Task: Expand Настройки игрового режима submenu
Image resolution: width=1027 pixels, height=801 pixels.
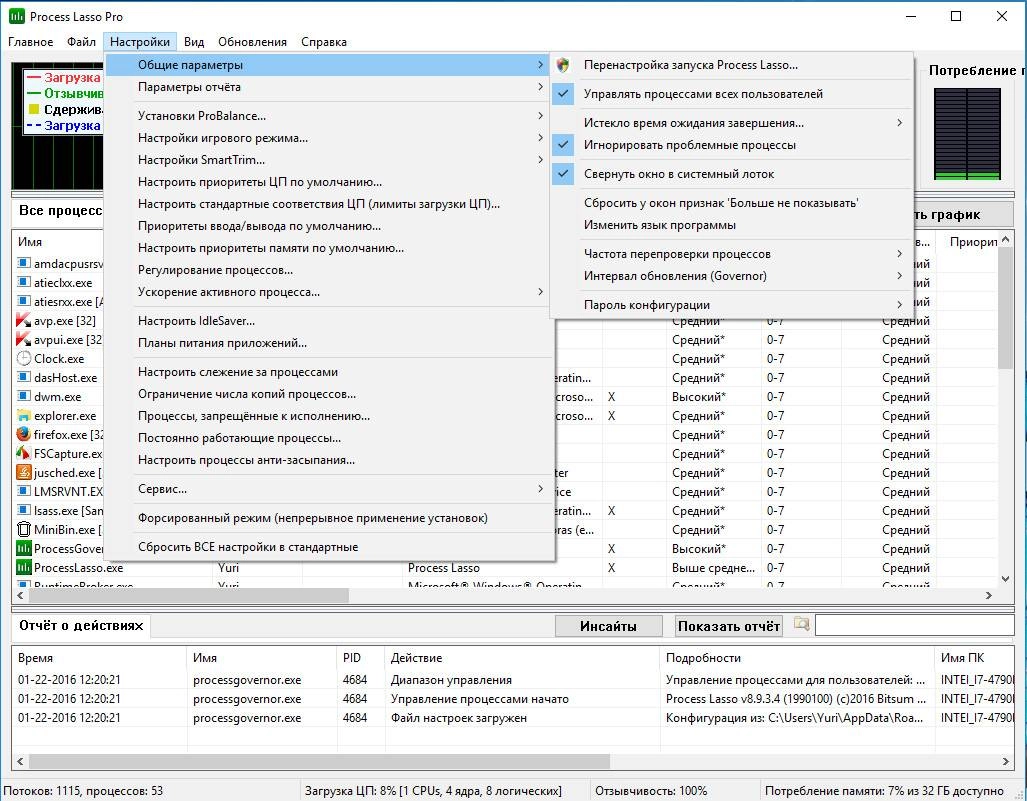Action: click(x=329, y=138)
